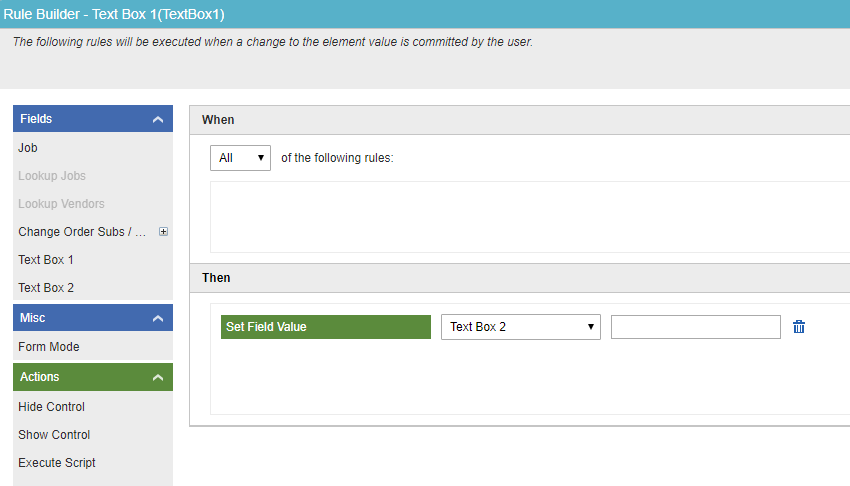Viewport: 850px width, 486px height.
Task: Collapse the Actions panel chevron
Action: tap(157, 378)
